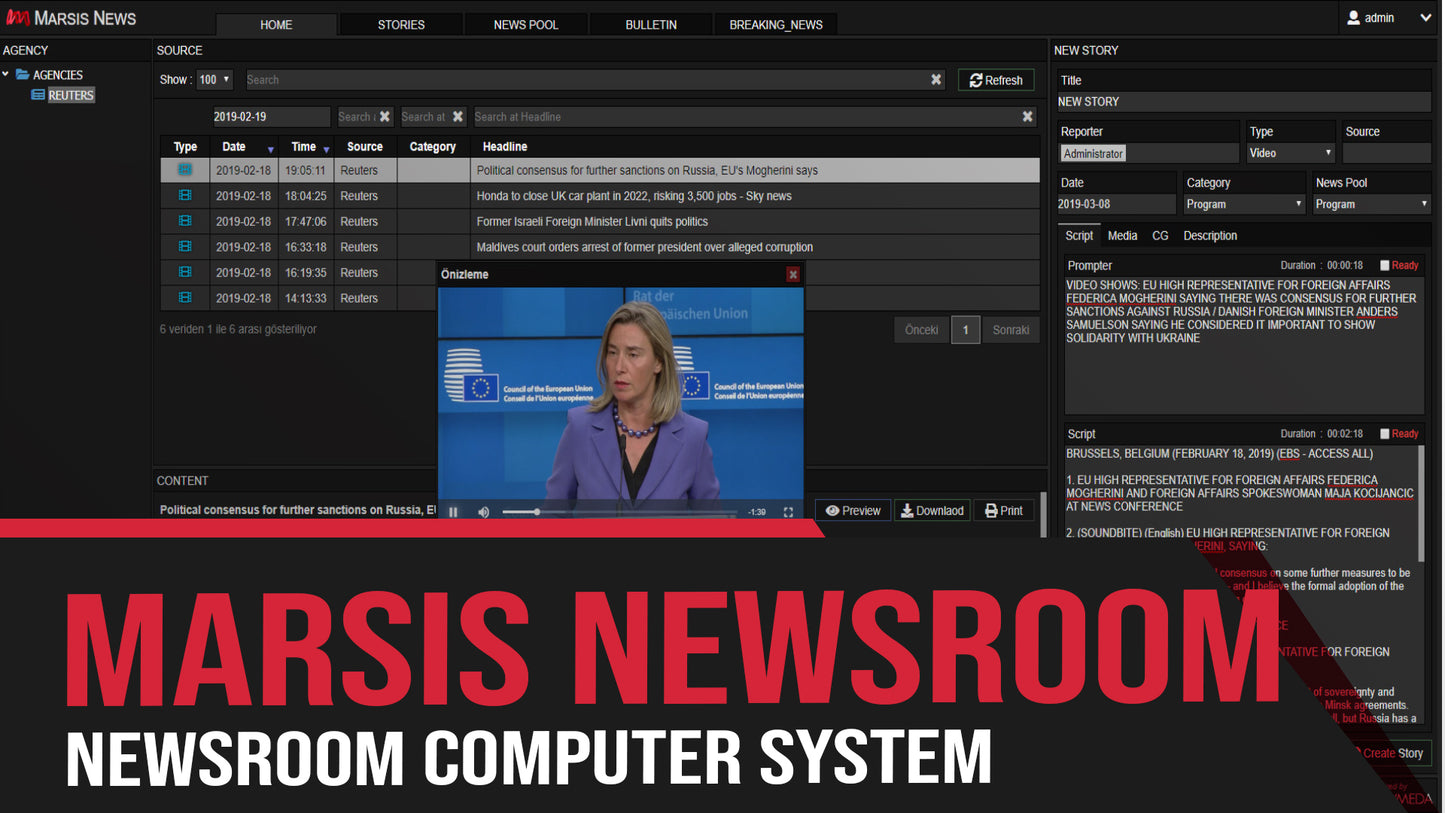Open the Media tab in the story panel
This screenshot has width=1445, height=813.
1122,235
